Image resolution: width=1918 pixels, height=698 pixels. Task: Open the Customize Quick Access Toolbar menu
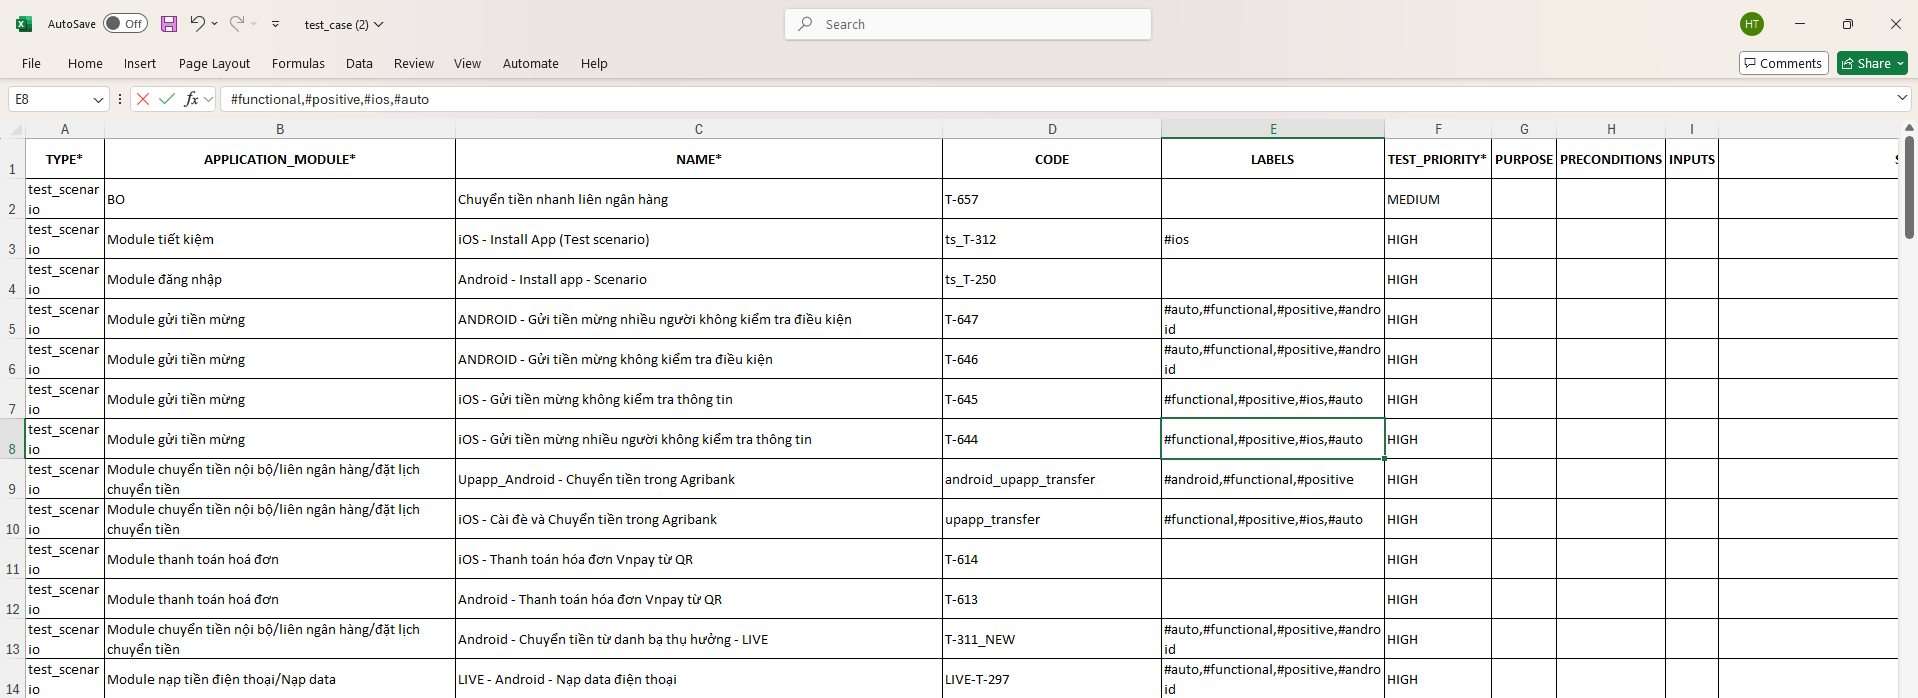pos(276,24)
